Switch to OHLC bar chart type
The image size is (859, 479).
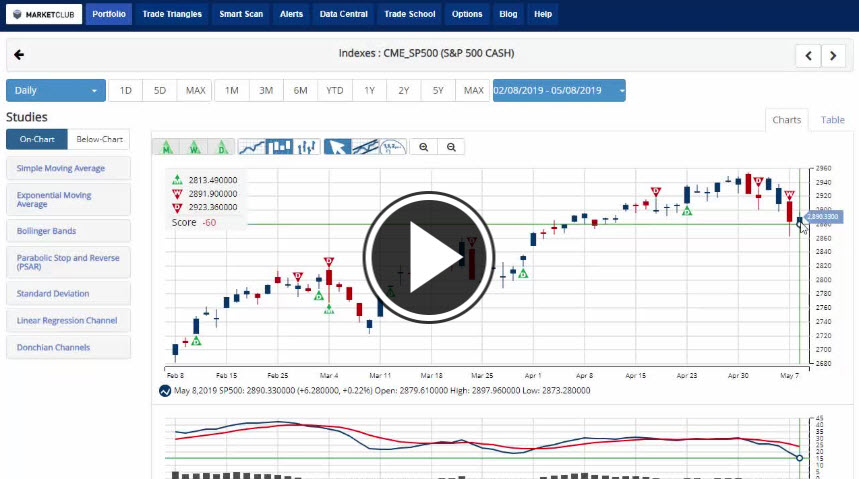point(307,147)
